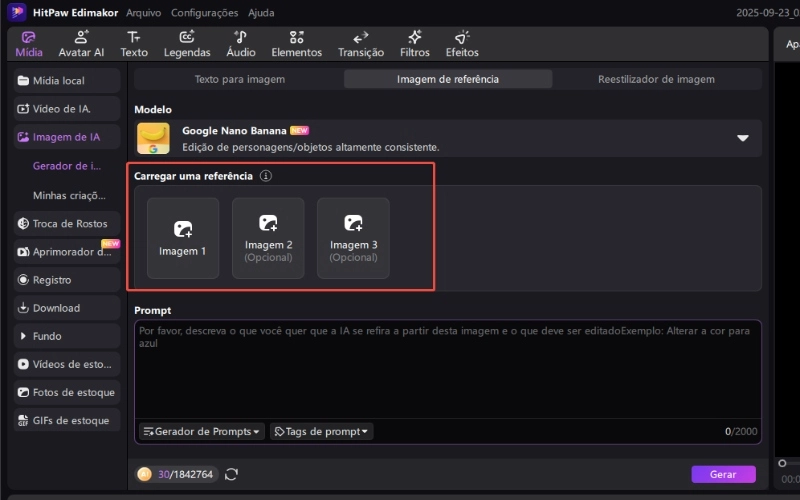Viewport: 800px width, 500px height.
Task: Open the Configurações menu
Action: tap(204, 13)
